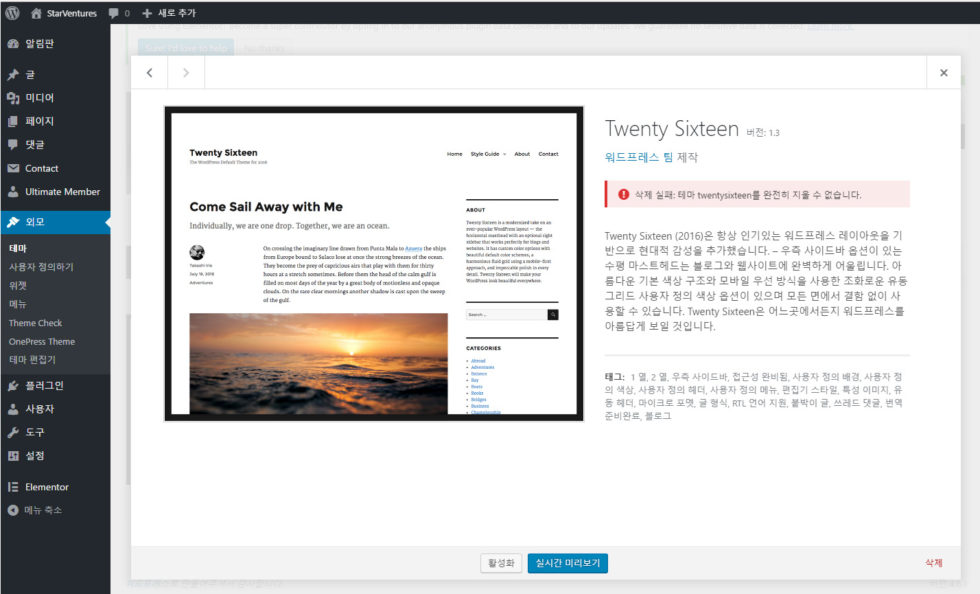Click the red error icon in delete-failed notice
The image size is (980, 594).
tap(623, 194)
